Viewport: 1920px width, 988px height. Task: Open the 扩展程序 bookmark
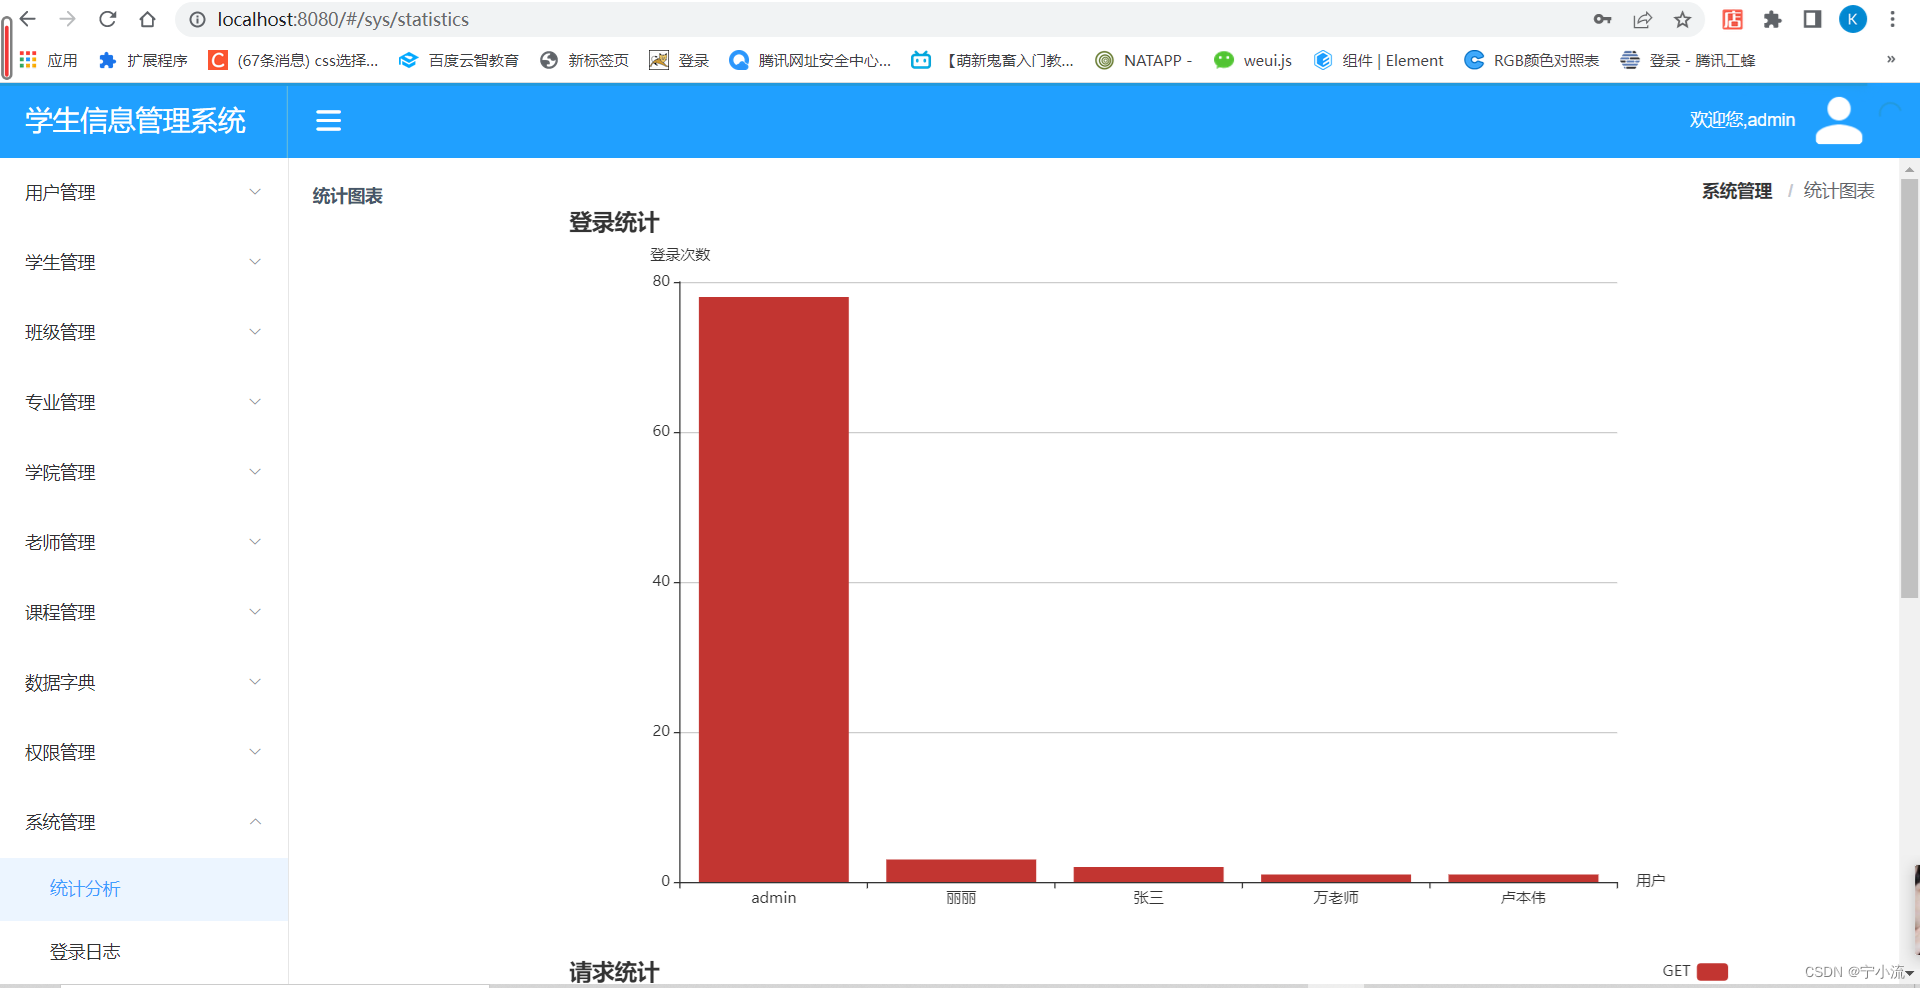click(143, 60)
